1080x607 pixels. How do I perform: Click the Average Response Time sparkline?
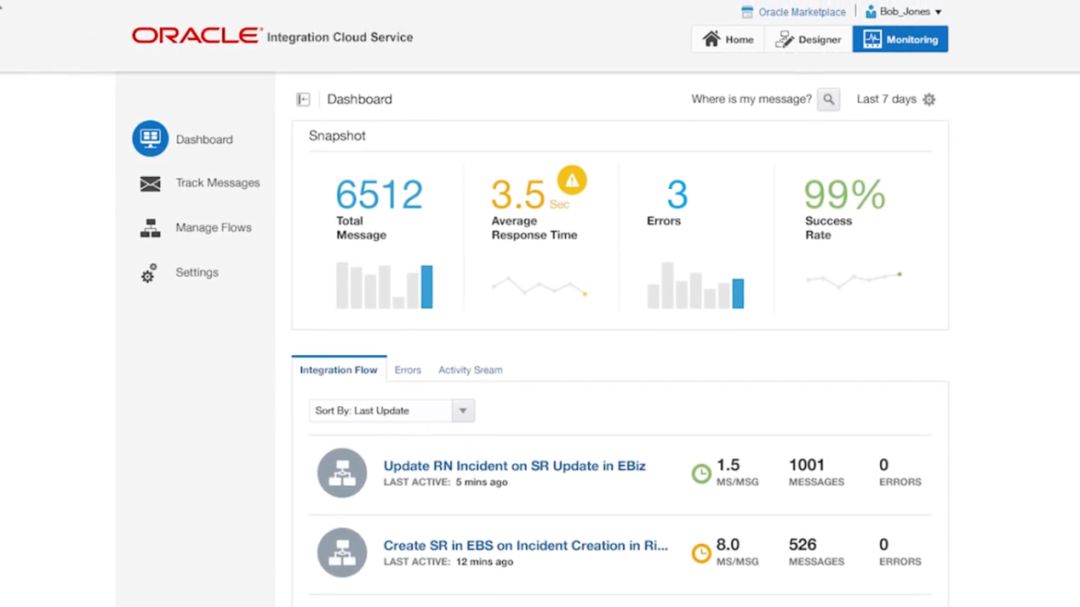point(539,285)
